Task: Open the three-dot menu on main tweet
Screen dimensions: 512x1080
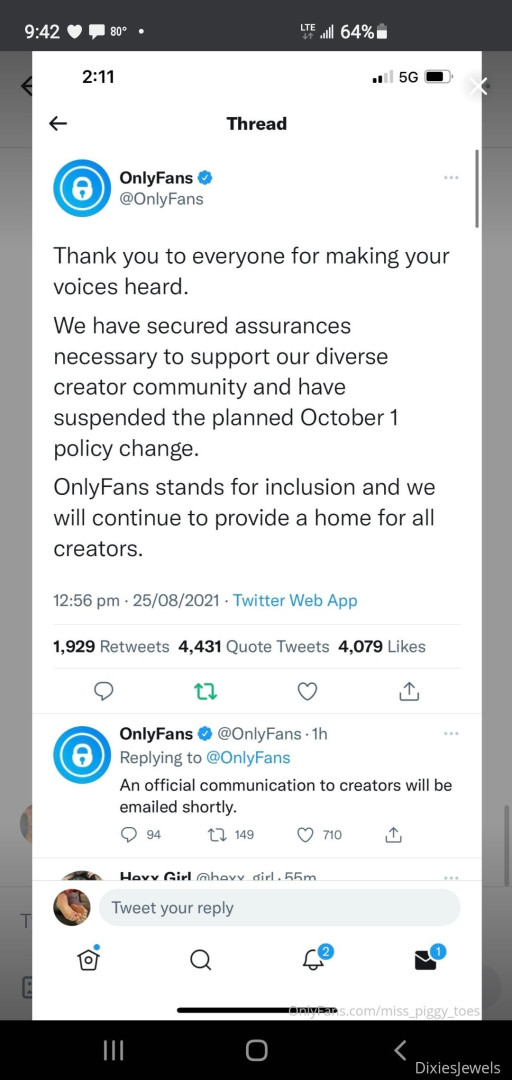Action: point(451,178)
